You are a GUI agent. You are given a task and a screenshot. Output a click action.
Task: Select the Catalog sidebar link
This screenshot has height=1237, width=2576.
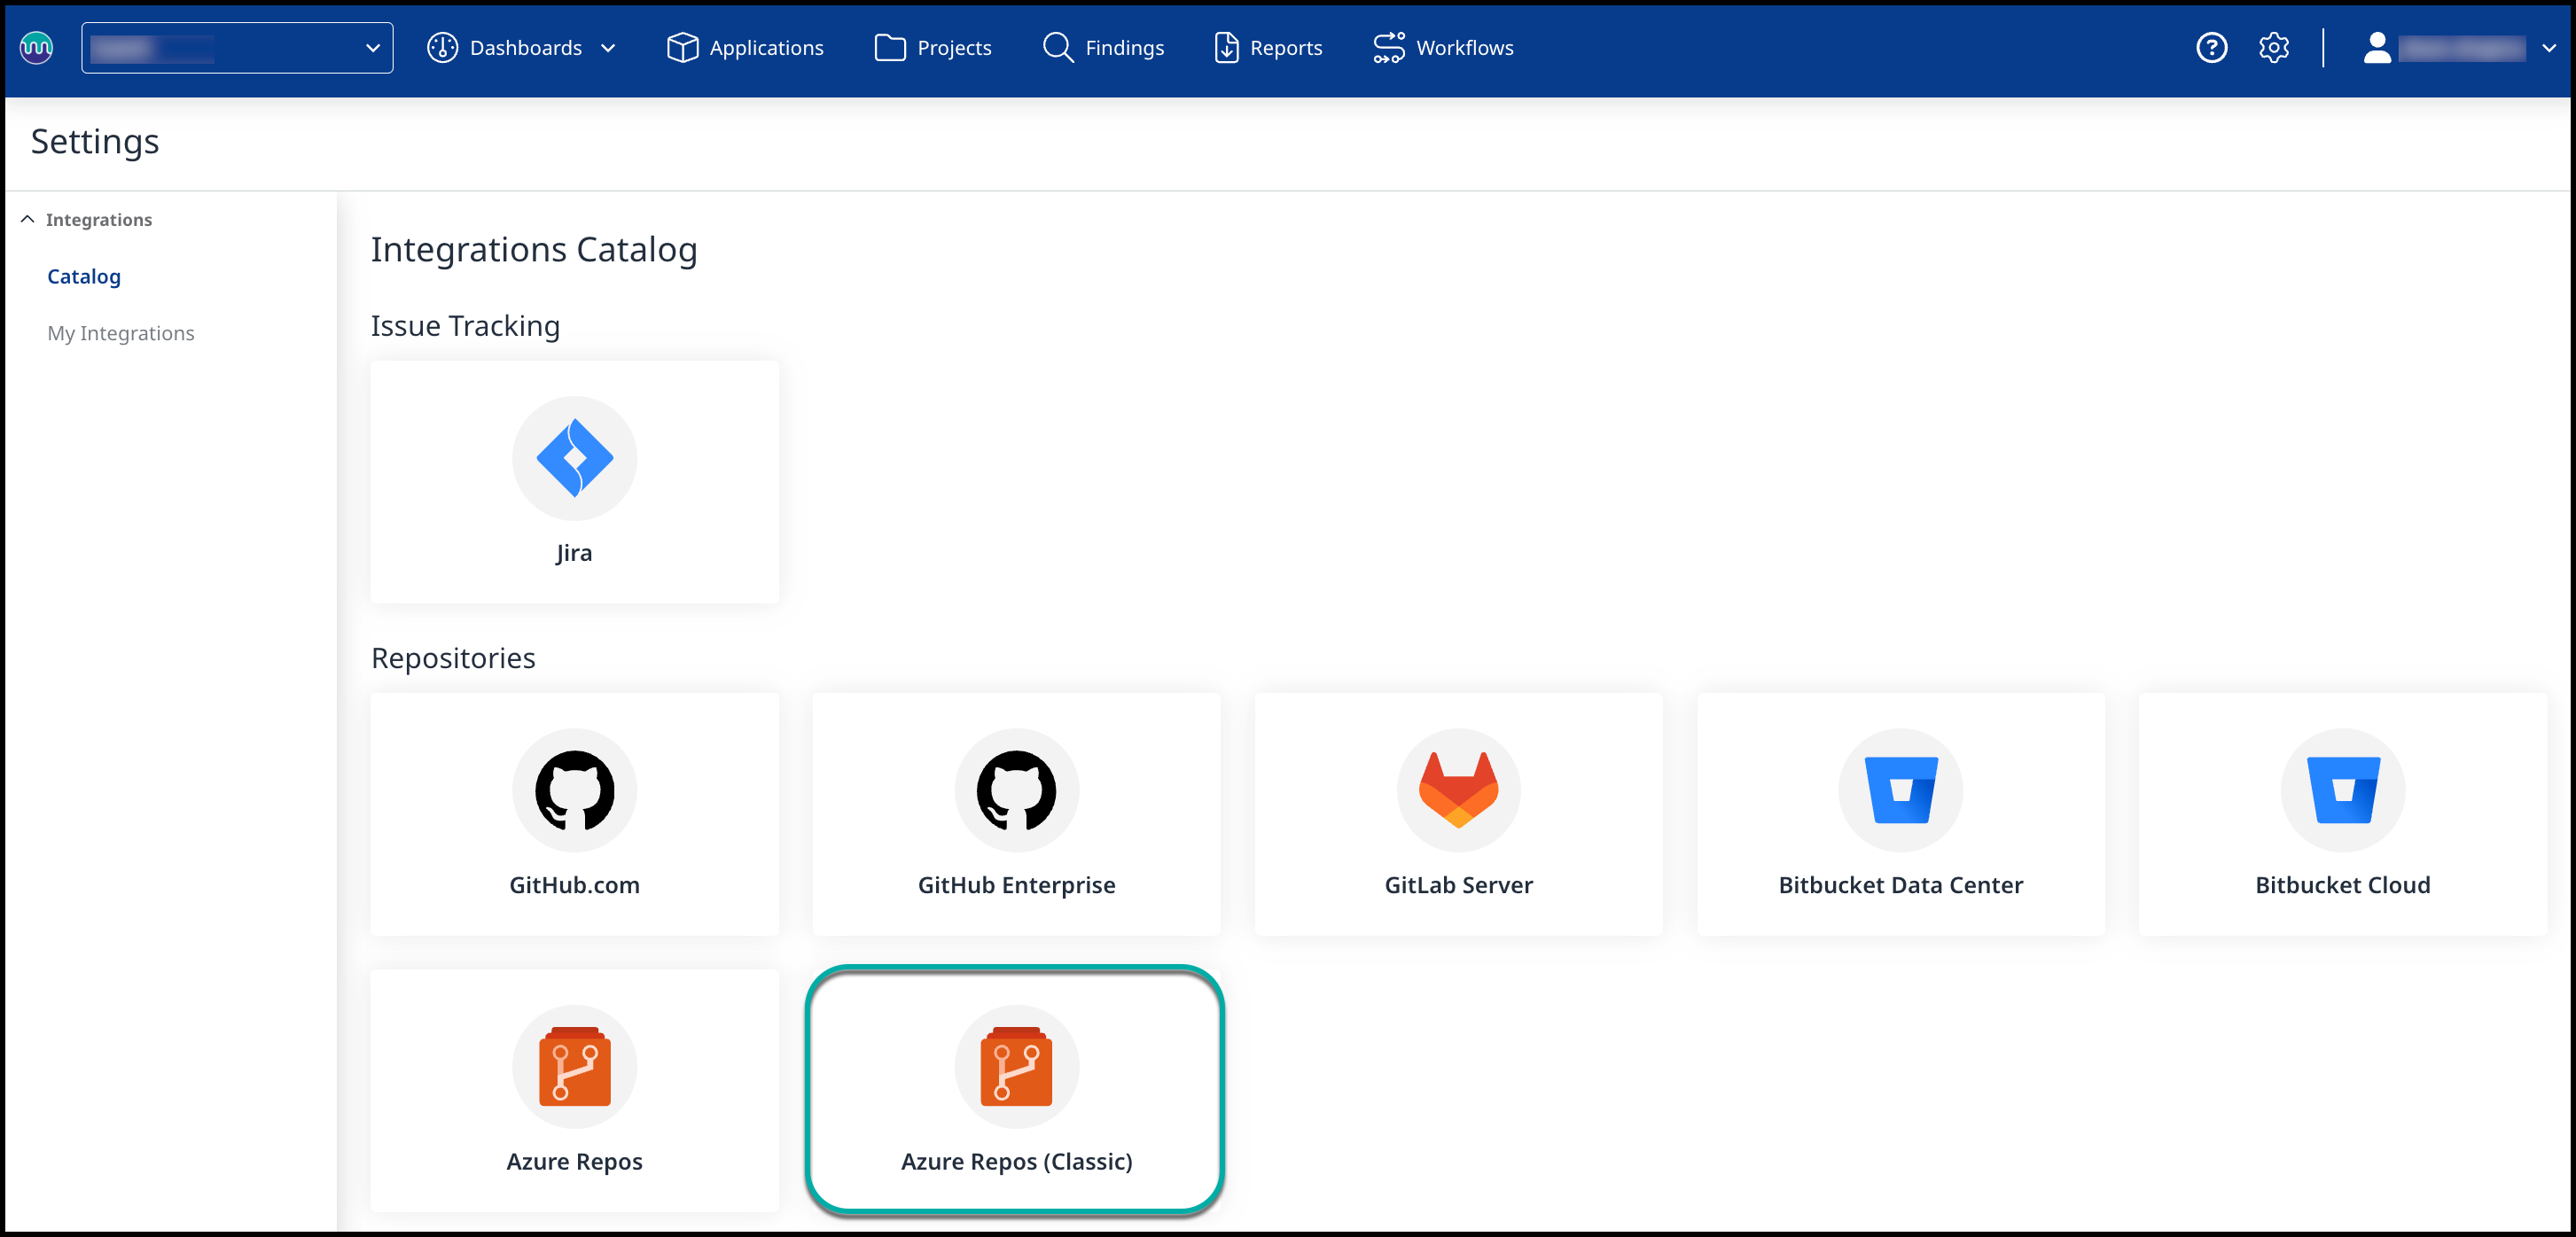point(84,276)
